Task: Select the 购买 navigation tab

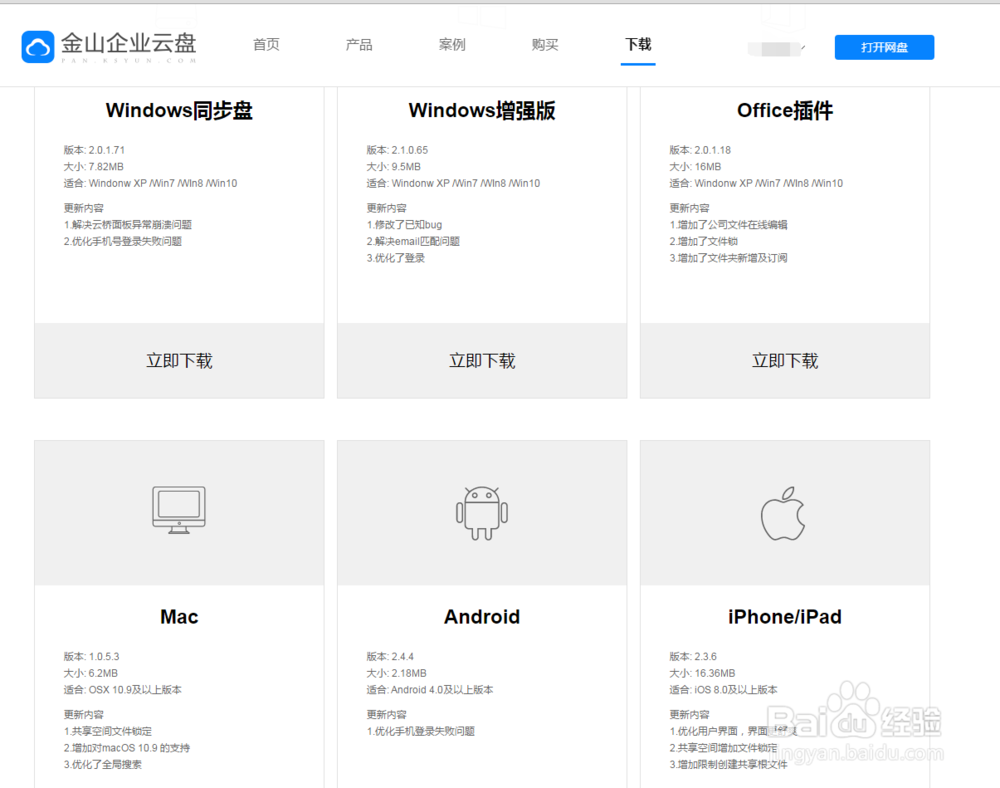Action: (545, 45)
